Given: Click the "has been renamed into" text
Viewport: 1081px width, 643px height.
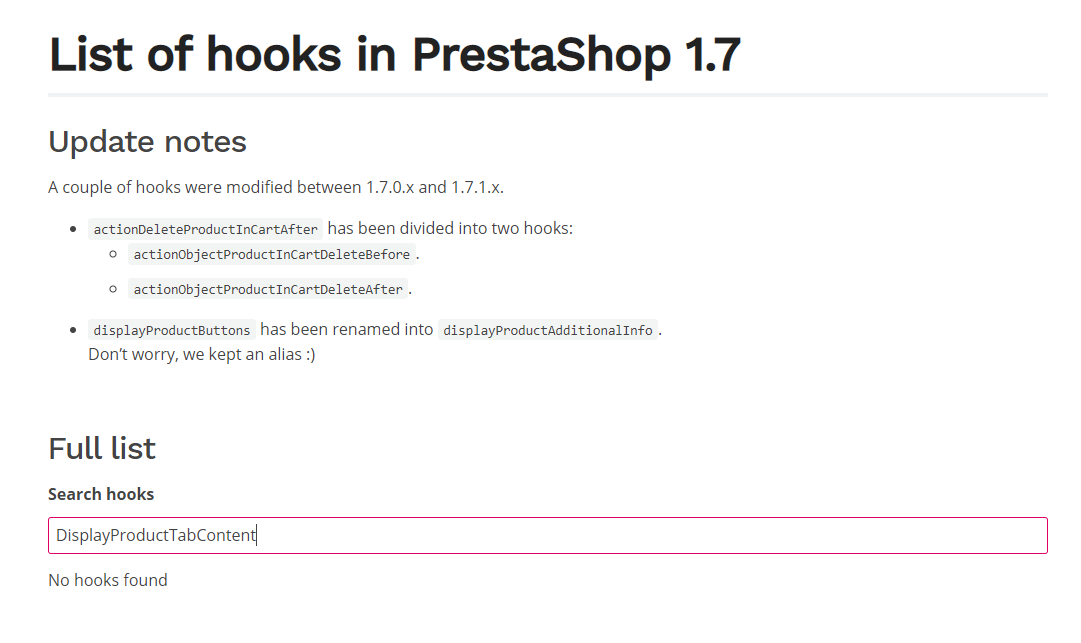Looking at the screenshot, I should [x=347, y=329].
